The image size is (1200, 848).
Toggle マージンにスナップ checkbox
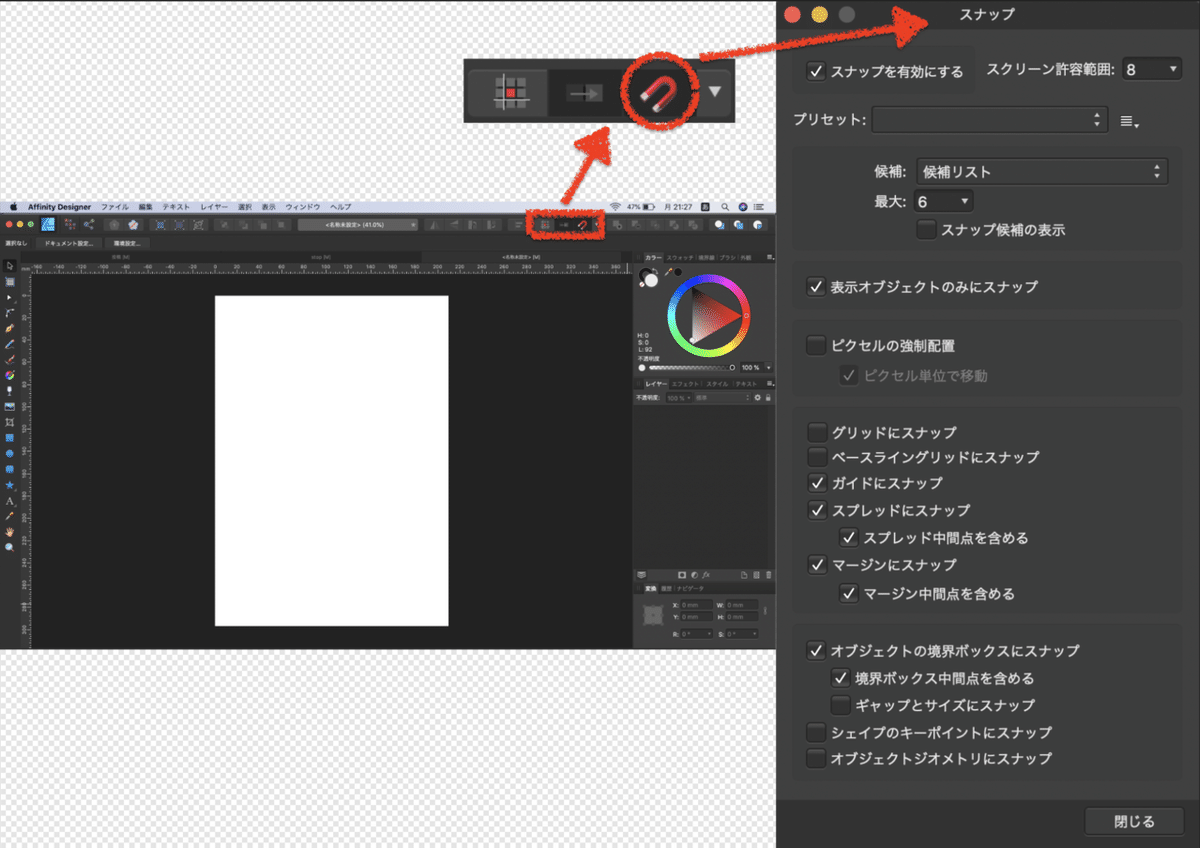[x=816, y=565]
